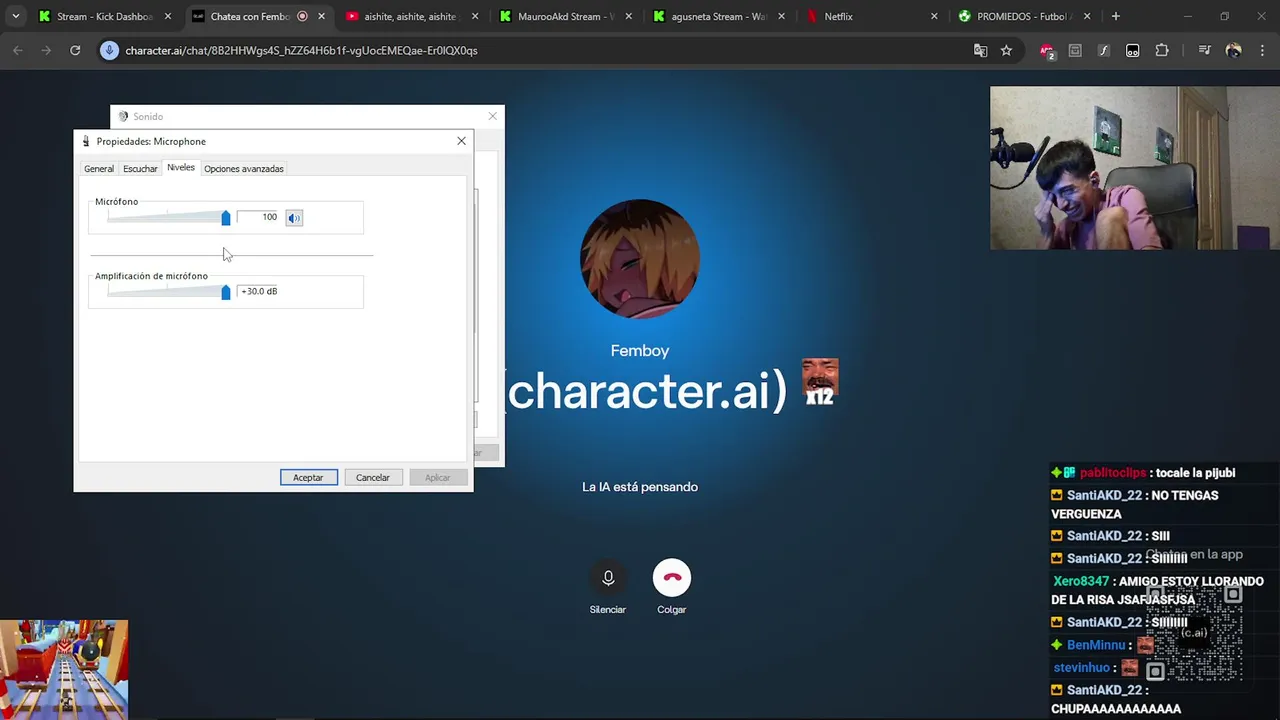Open the Opciones avanzadas tab
1280x720 pixels.
[x=244, y=169]
